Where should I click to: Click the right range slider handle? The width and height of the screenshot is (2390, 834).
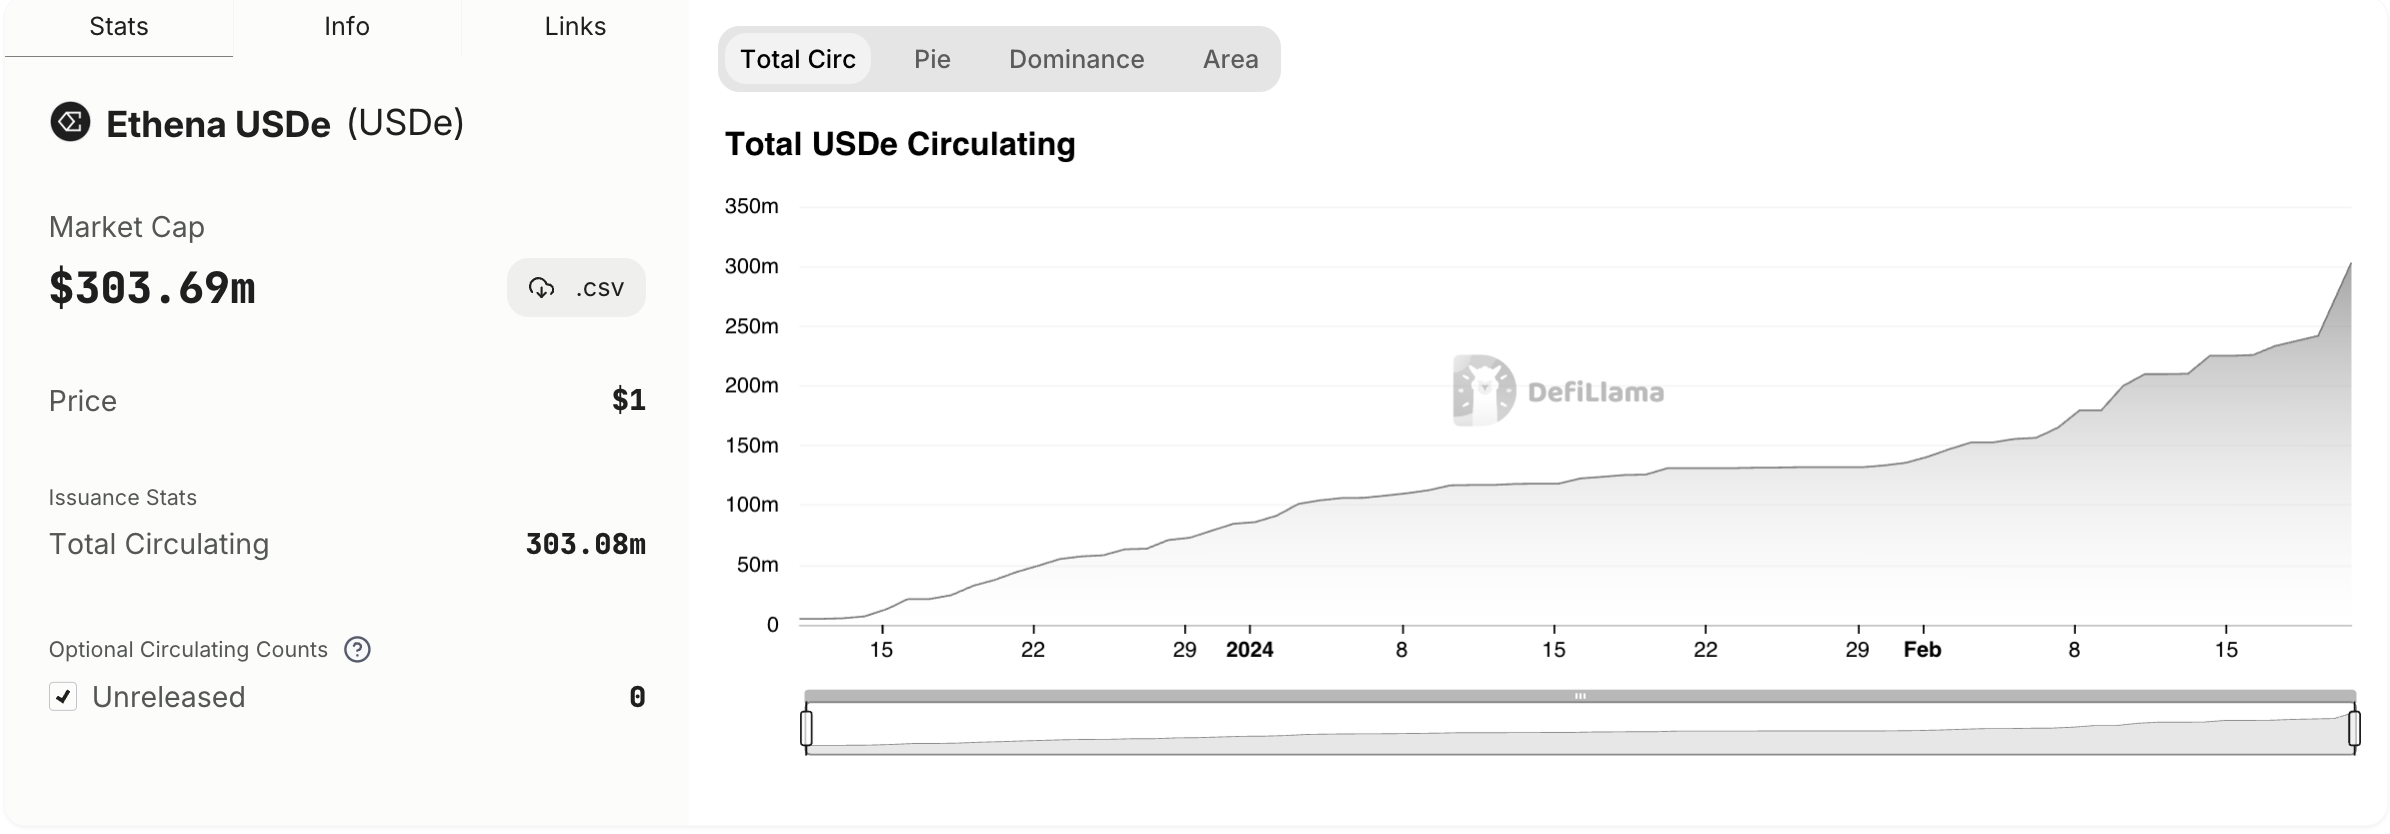(x=2354, y=728)
